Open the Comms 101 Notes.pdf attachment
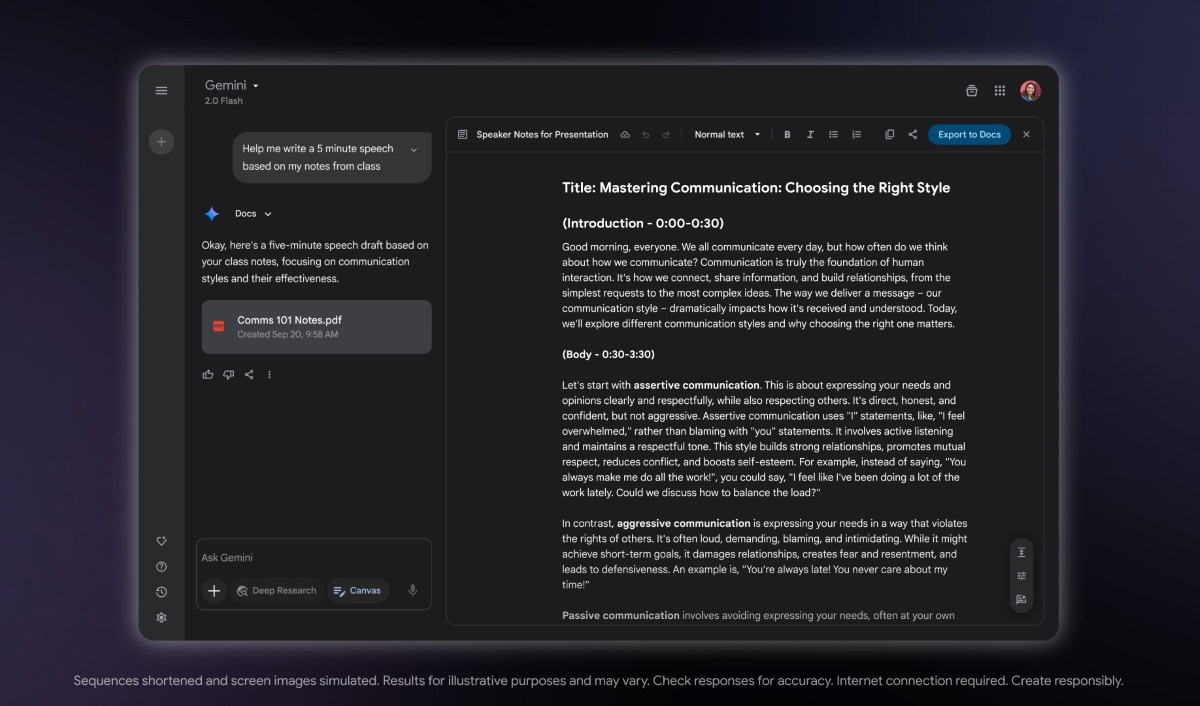Screen dimensions: 1200x706 click(x=316, y=327)
